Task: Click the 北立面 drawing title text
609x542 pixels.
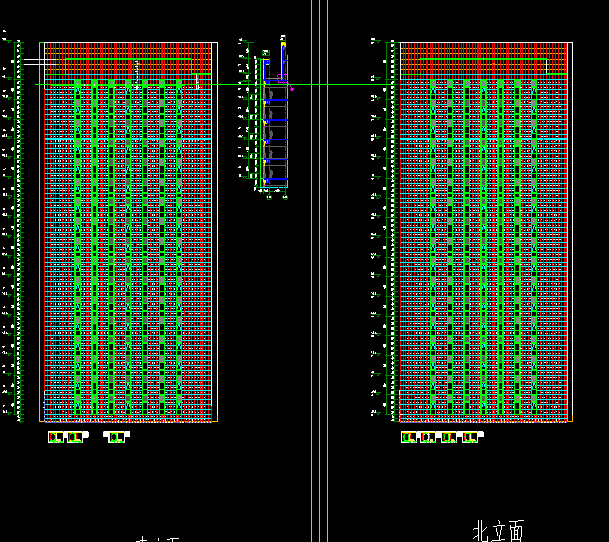Action: [x=497, y=531]
